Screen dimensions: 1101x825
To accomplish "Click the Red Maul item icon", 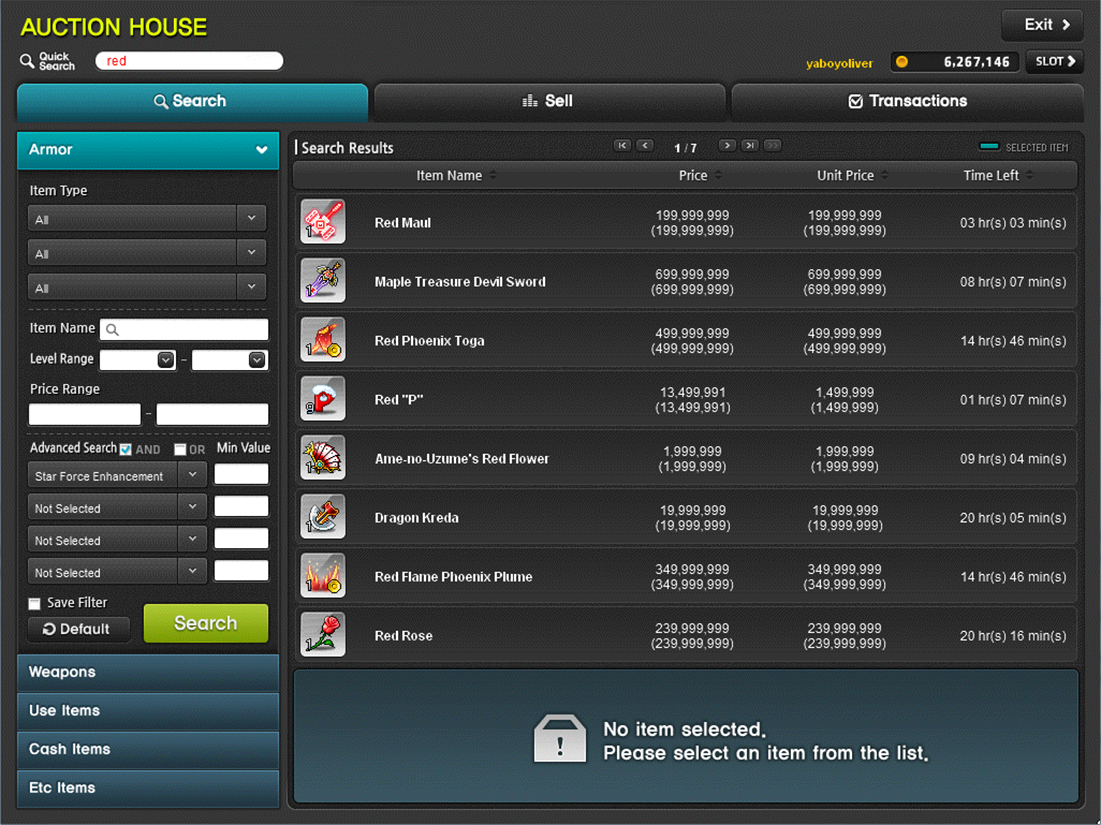I will (323, 222).
